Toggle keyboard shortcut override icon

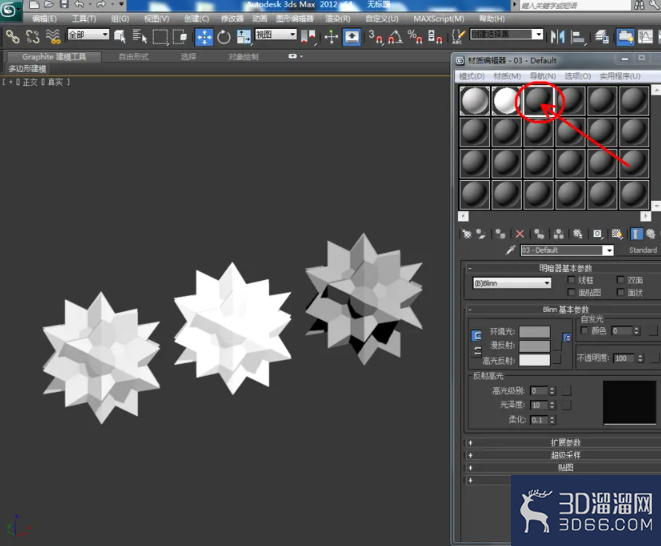tap(352, 37)
